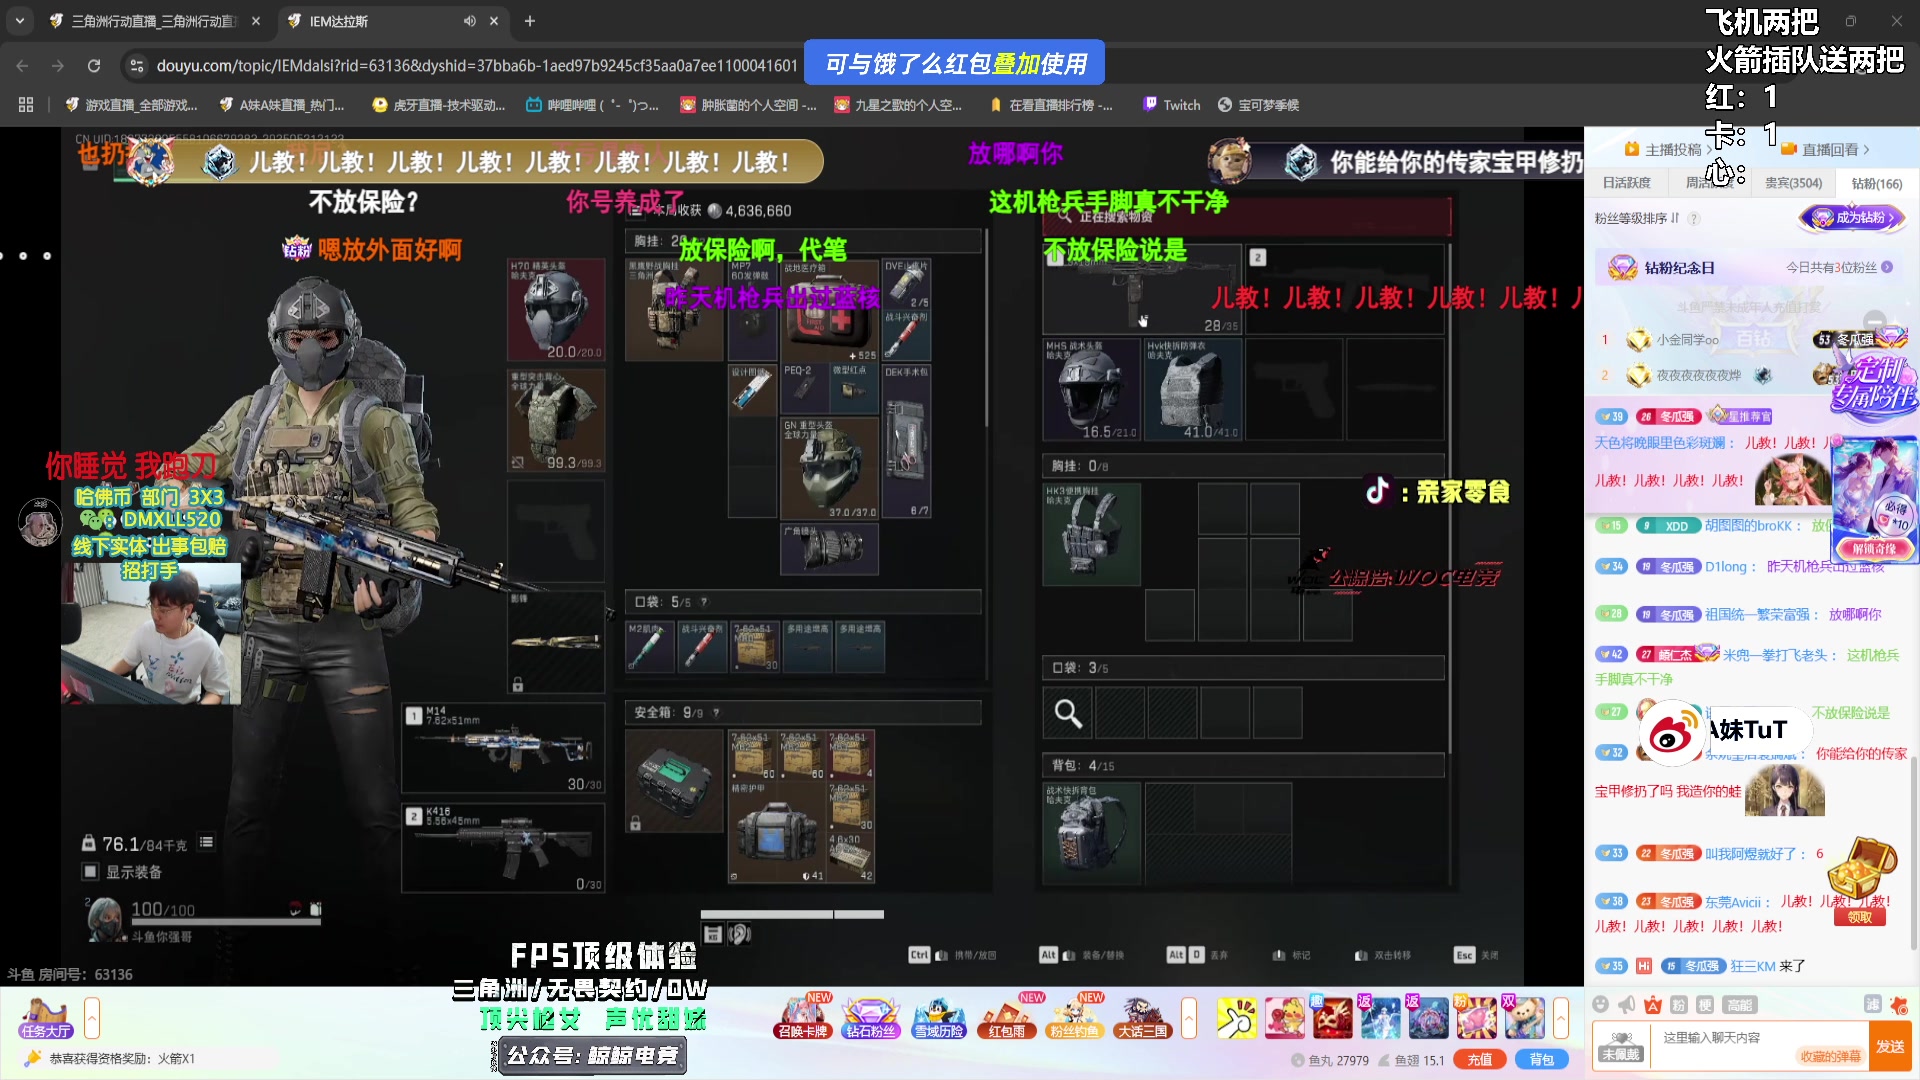Screen dimensions: 1920x1080
Task: Expand the gift list arrow at the end of gifts
Action: pos(1561,1018)
